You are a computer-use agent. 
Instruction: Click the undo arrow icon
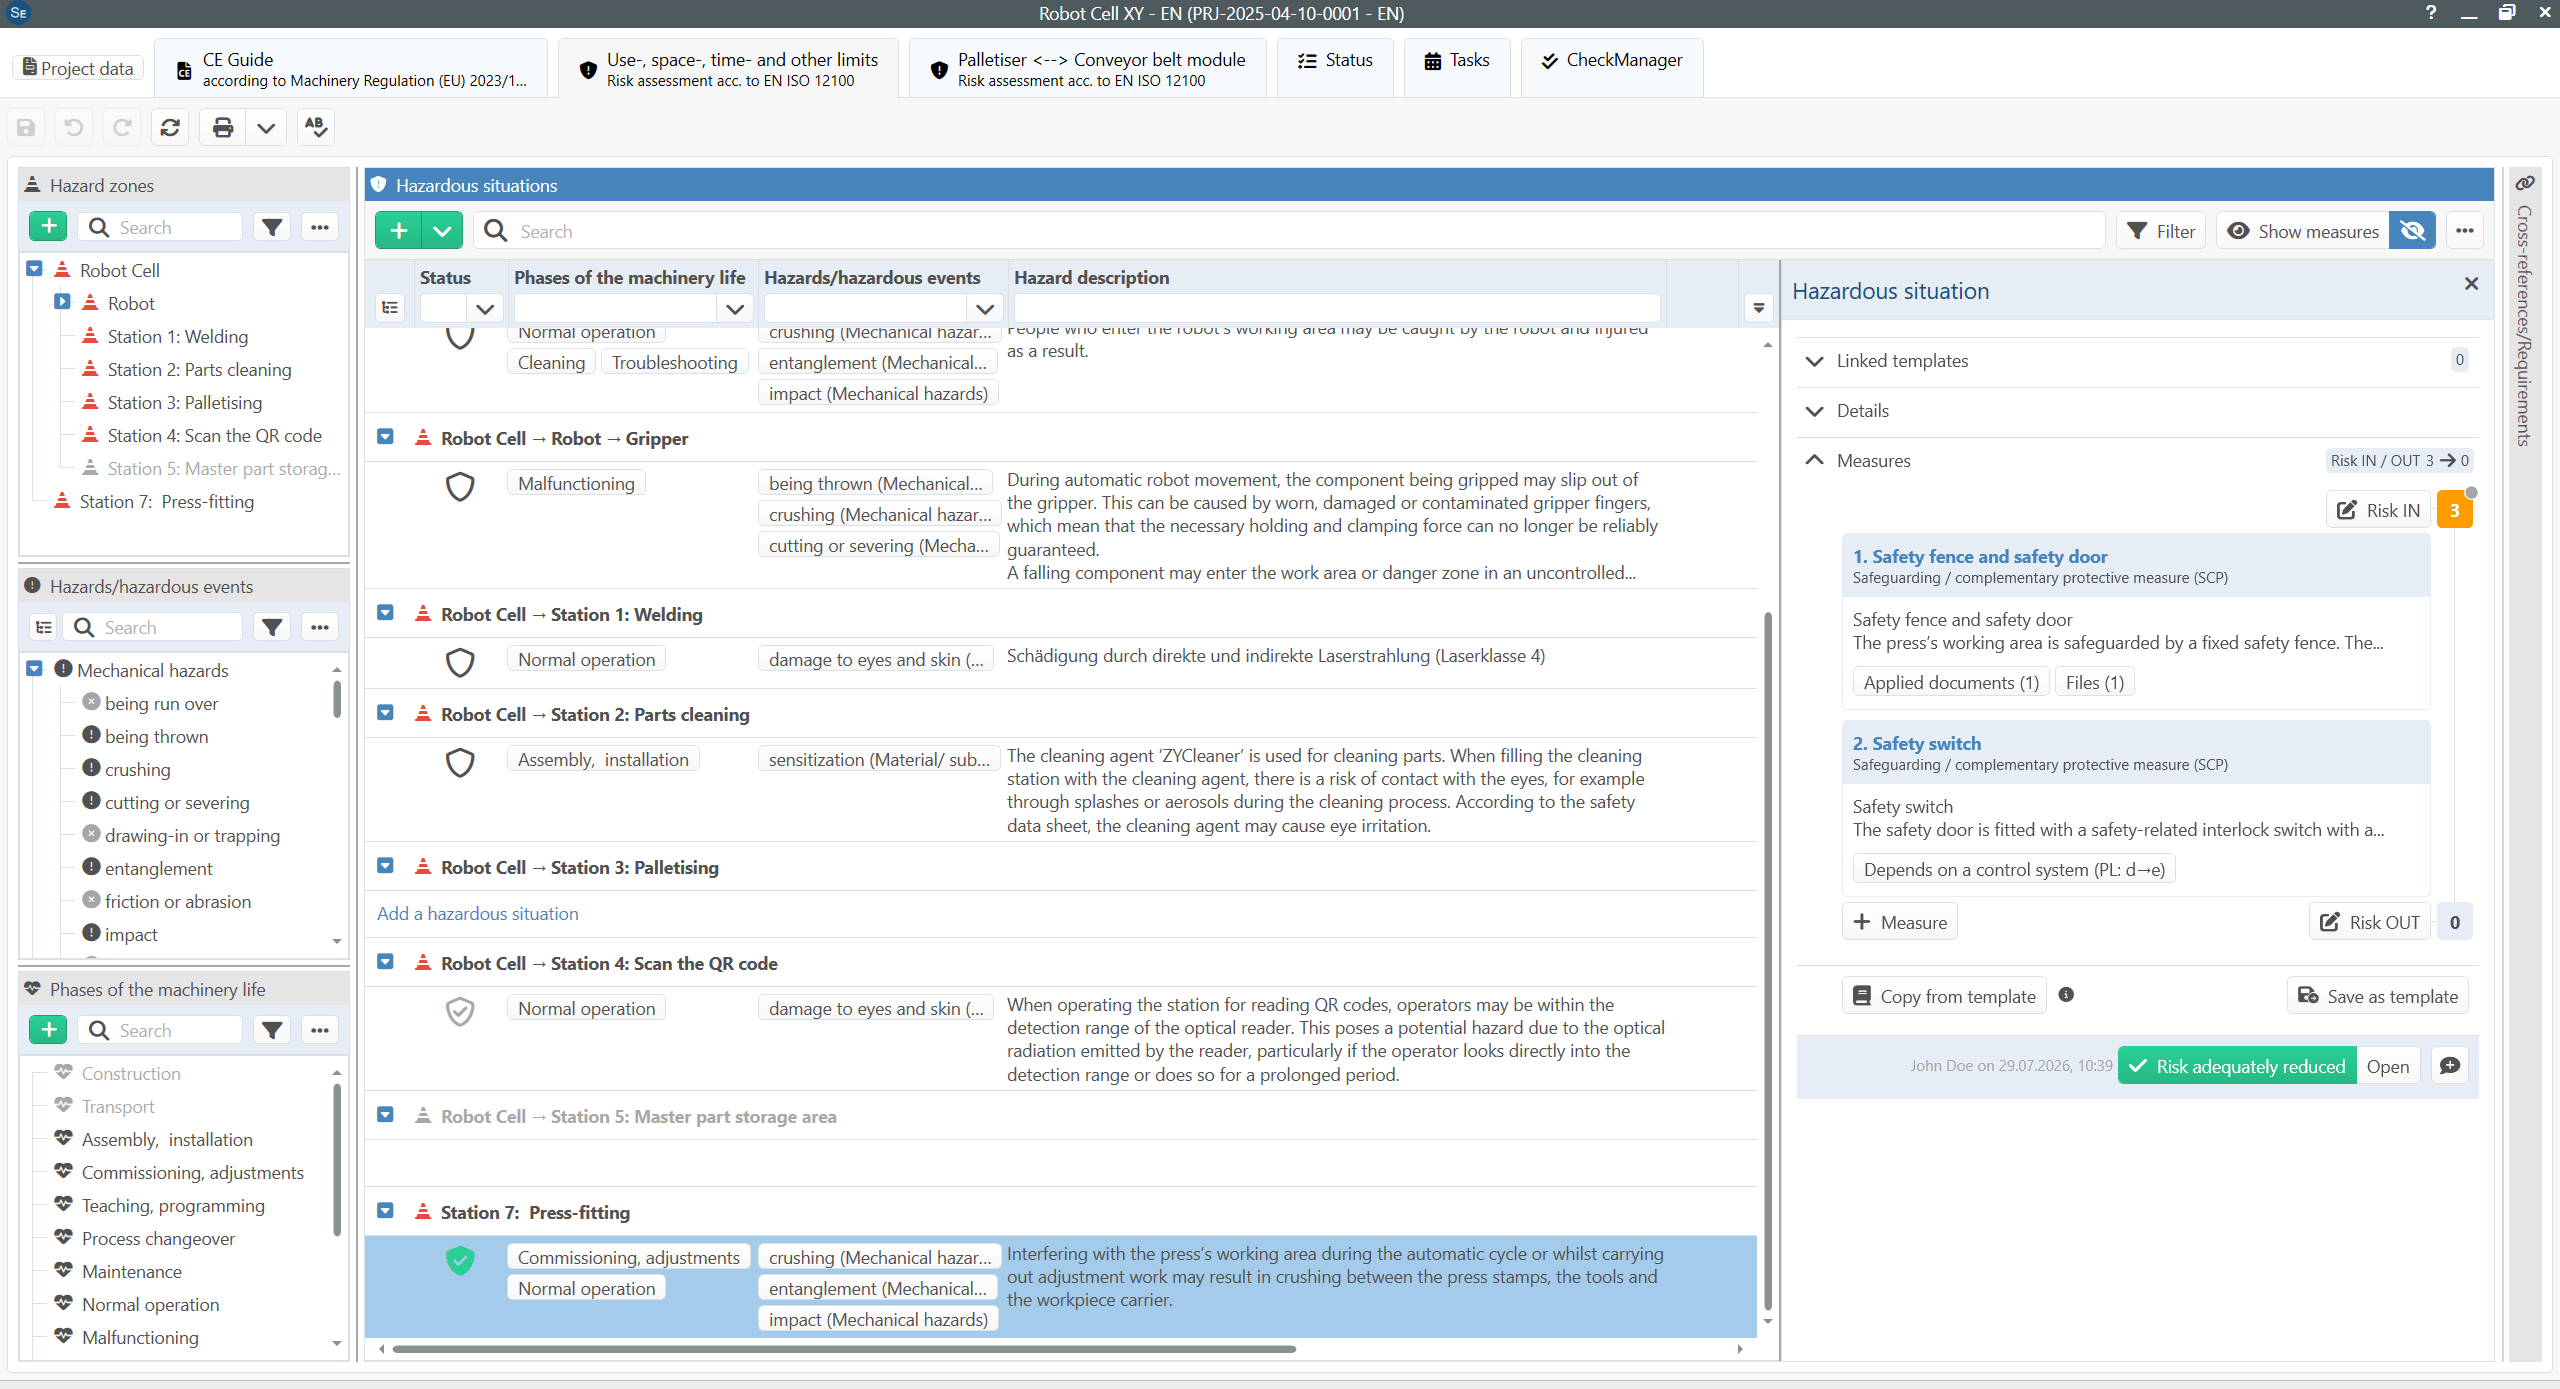coord(74,127)
